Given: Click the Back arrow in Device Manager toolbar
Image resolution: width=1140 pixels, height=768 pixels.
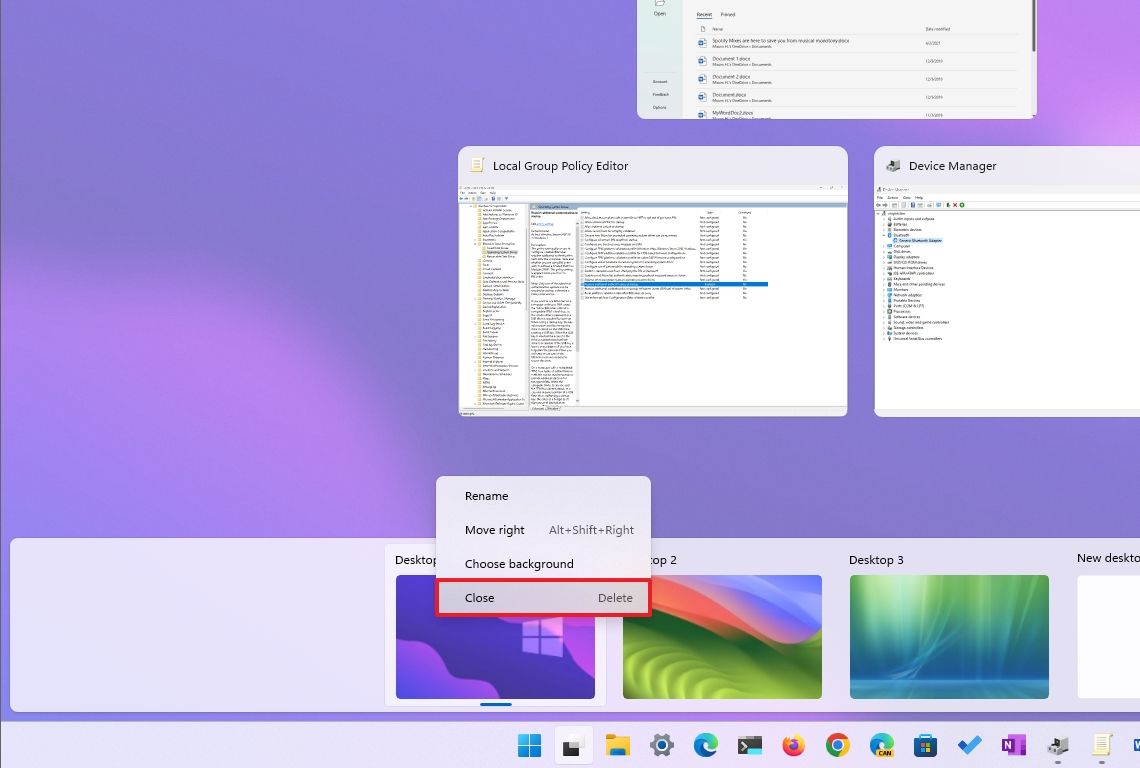Looking at the screenshot, I should coord(878,205).
